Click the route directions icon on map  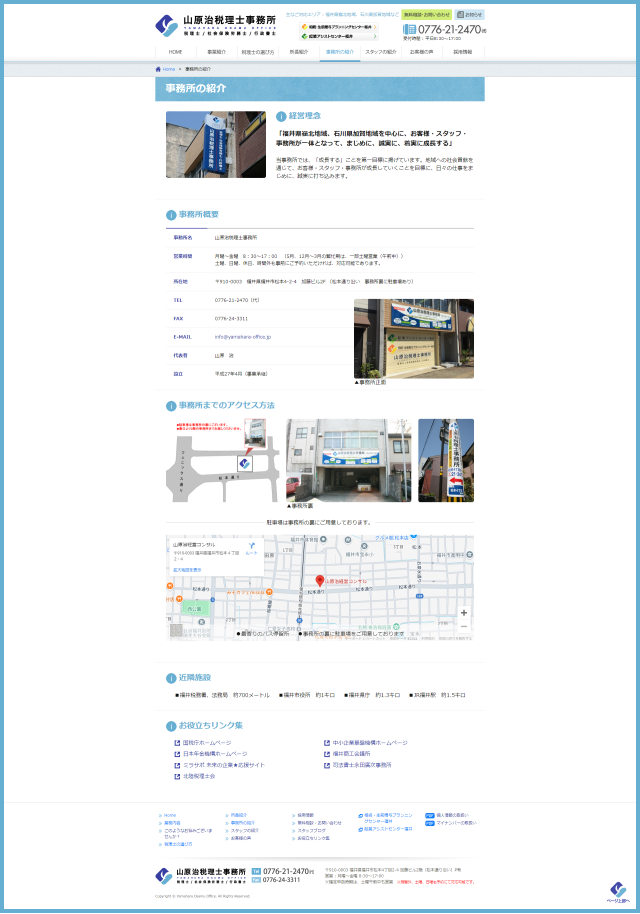pos(251,546)
